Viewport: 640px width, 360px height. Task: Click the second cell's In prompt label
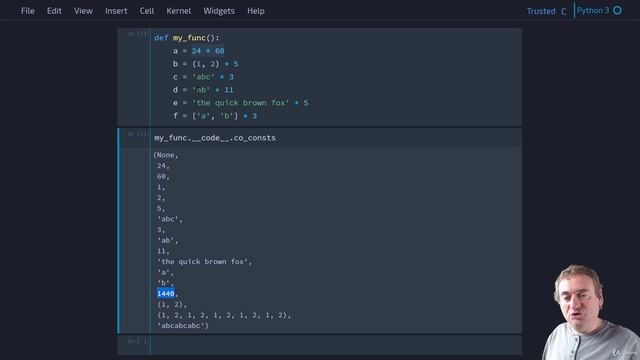click(x=138, y=134)
